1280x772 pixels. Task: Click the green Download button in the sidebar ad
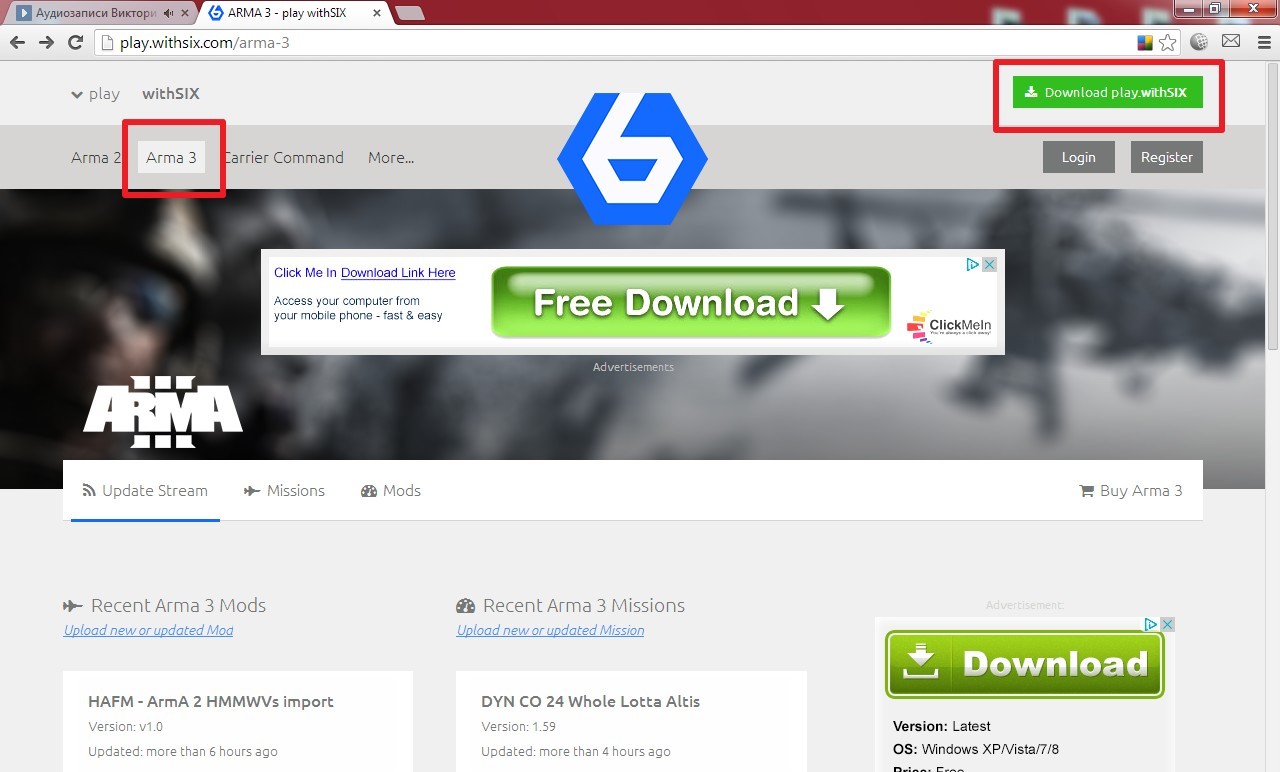pos(1025,664)
